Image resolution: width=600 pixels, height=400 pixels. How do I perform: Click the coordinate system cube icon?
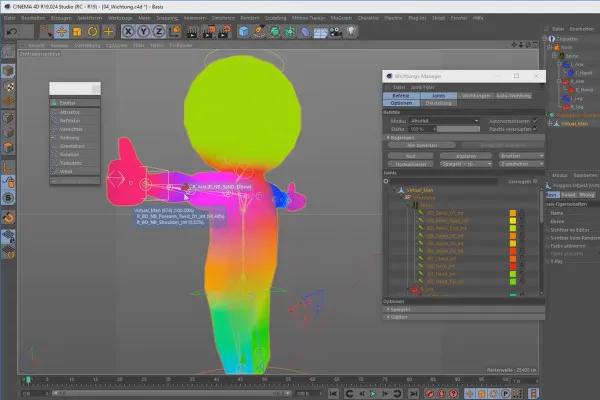pyautogui.click(x=174, y=32)
